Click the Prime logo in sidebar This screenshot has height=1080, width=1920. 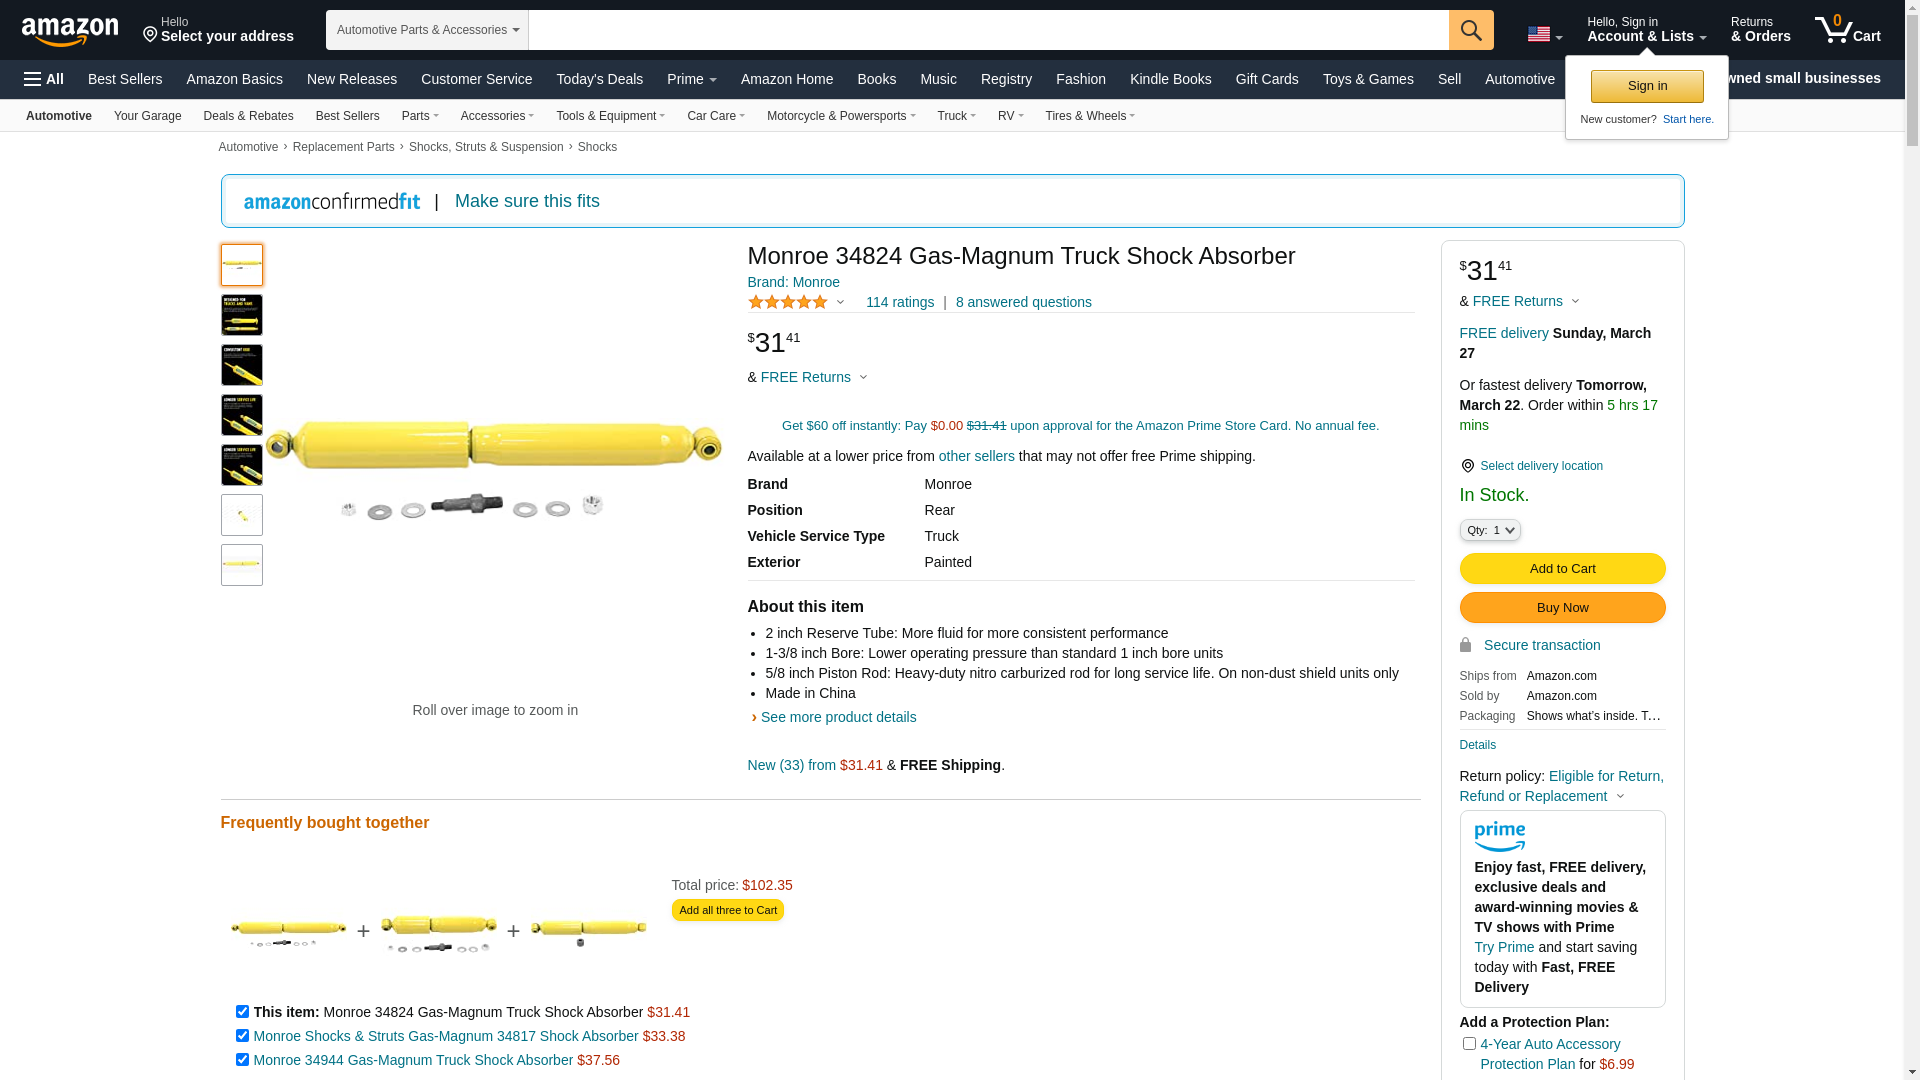tap(1499, 836)
